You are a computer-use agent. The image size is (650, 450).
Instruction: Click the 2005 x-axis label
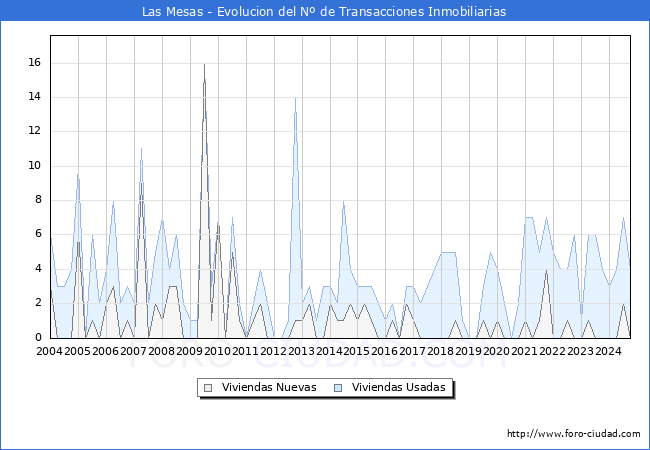click(78, 351)
